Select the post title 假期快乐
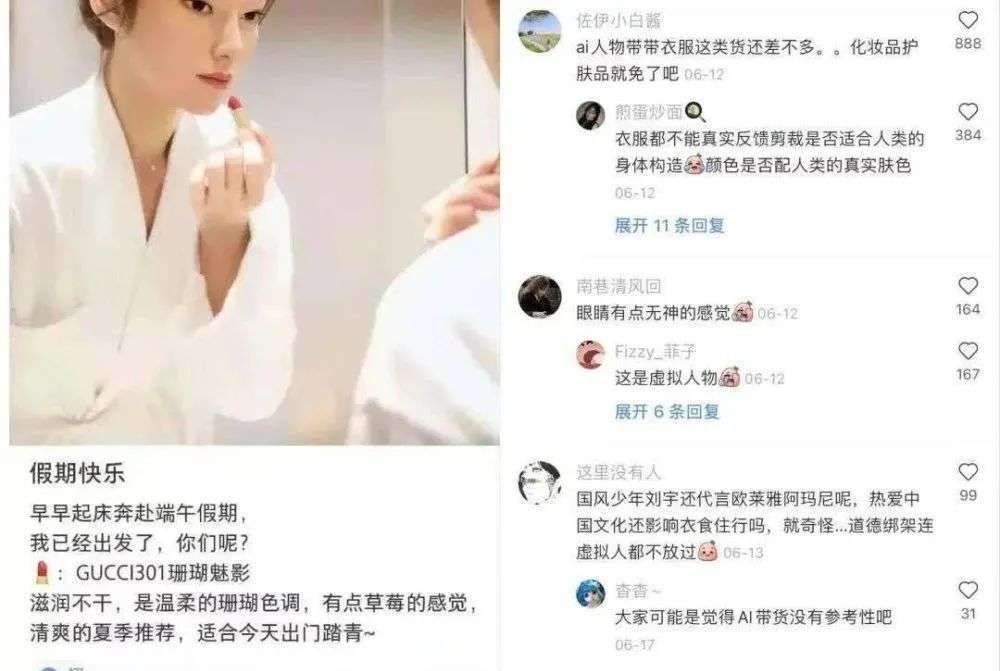Viewport: 1000px width, 671px height. coord(77,473)
